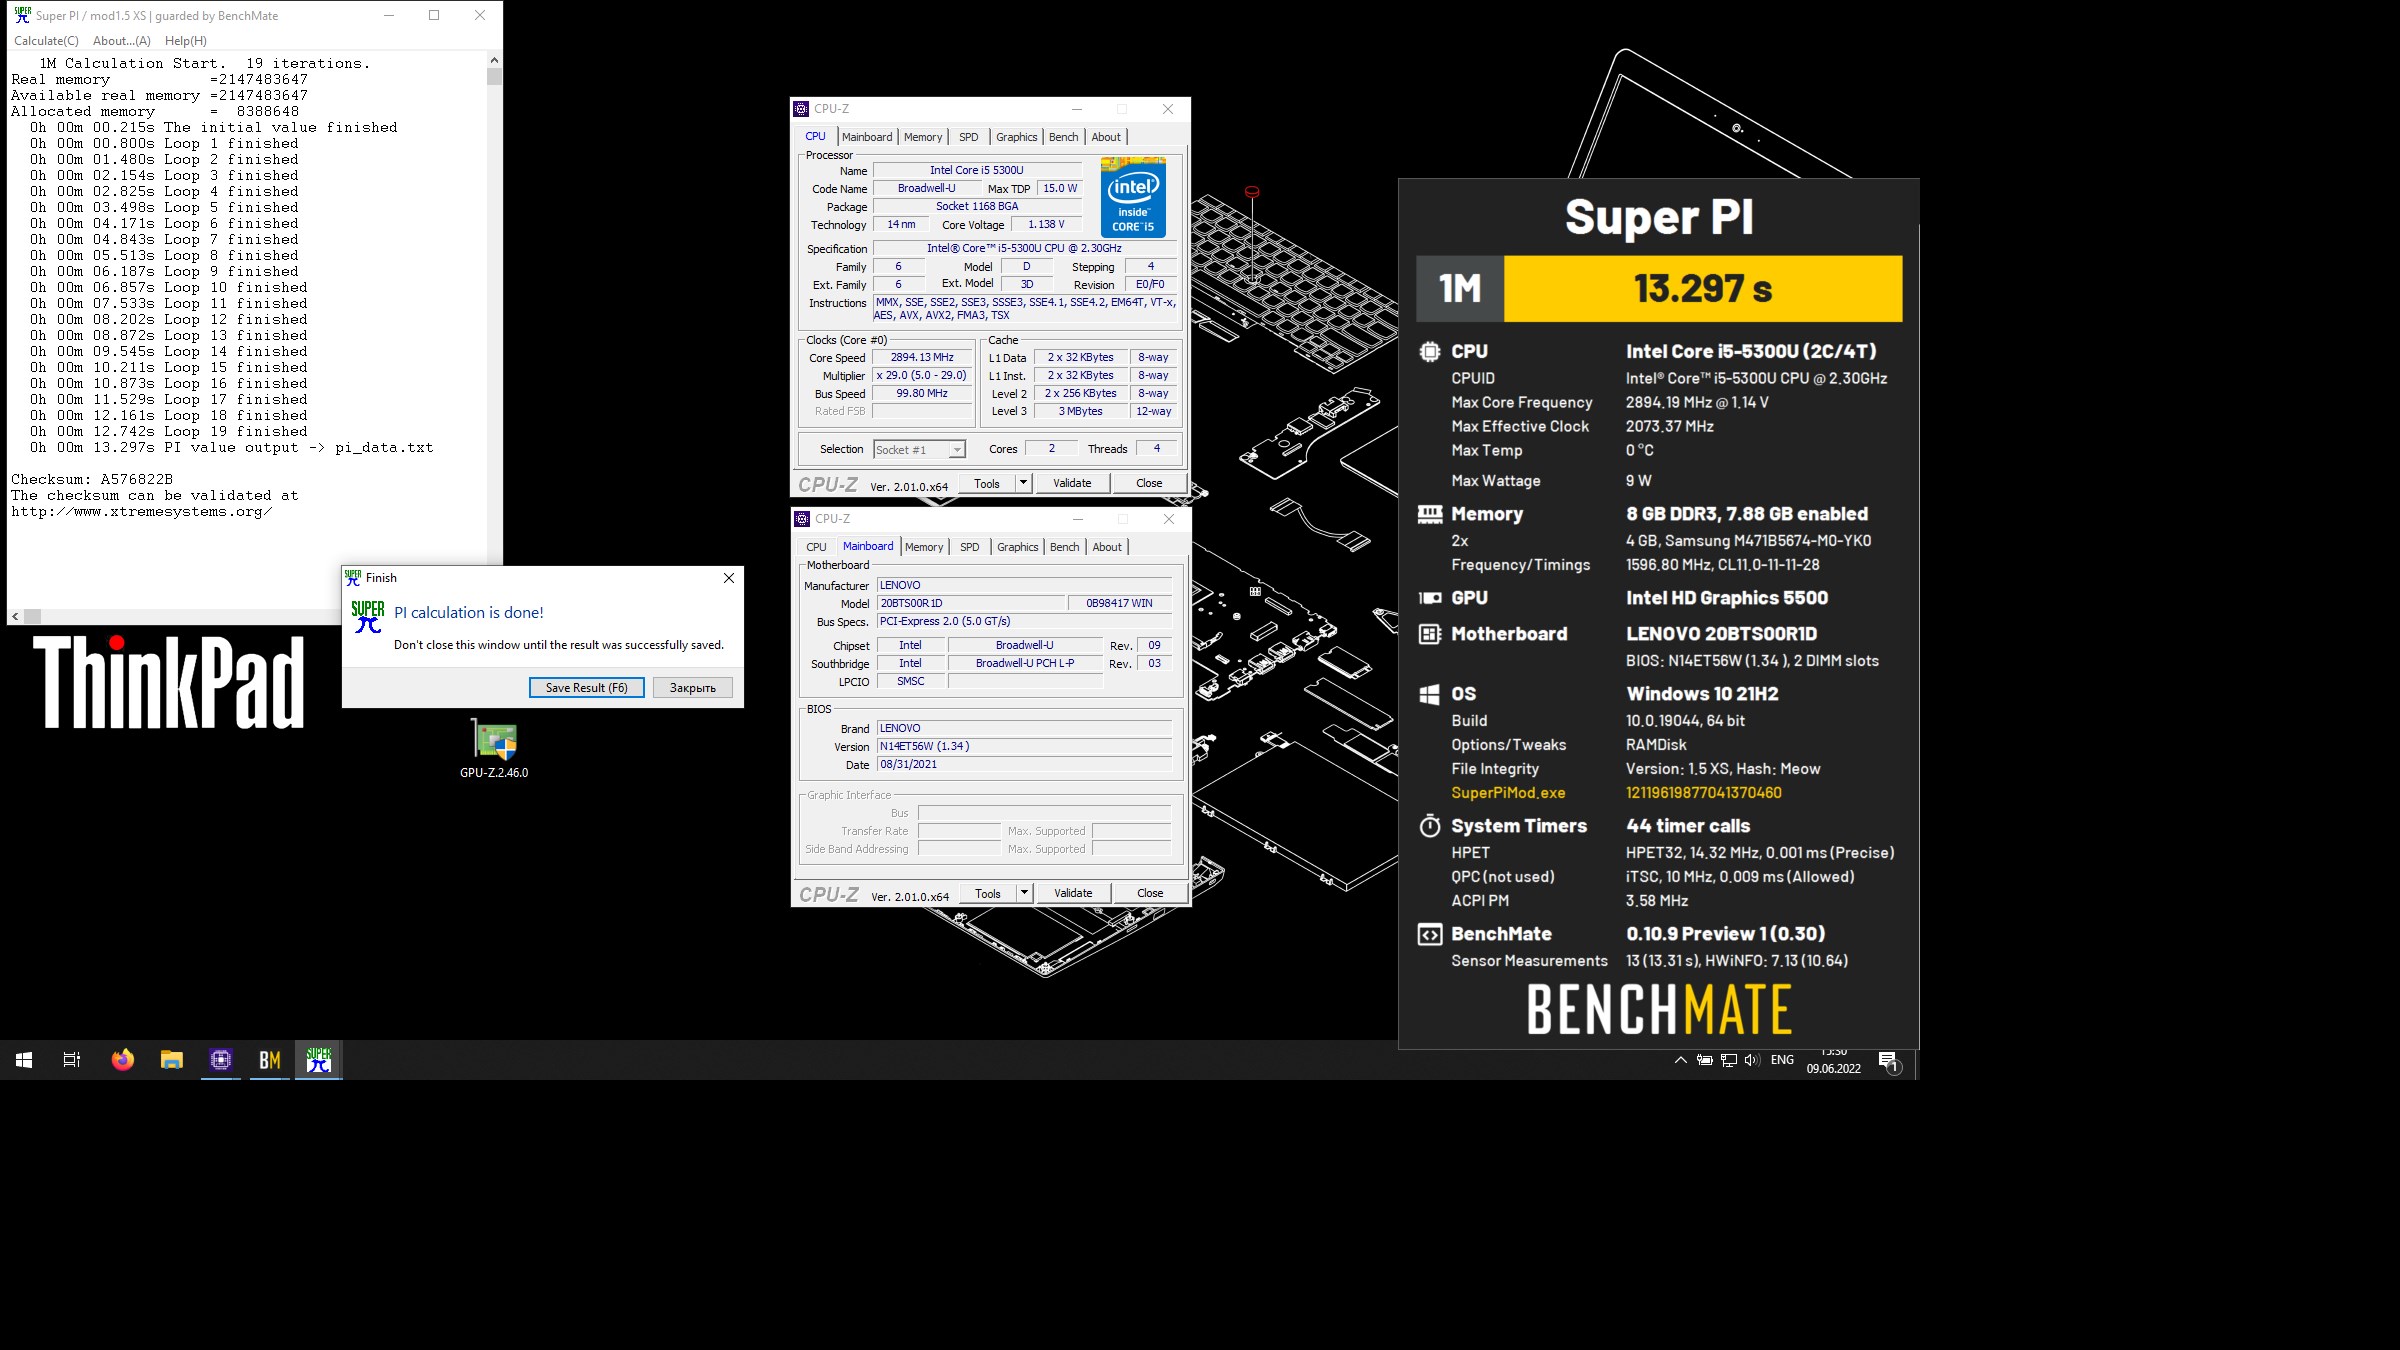Click Save Result (F6) button

(x=587, y=688)
